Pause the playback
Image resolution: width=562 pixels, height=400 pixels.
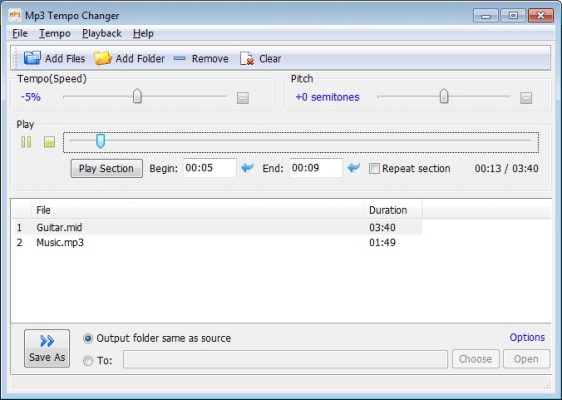(26, 142)
